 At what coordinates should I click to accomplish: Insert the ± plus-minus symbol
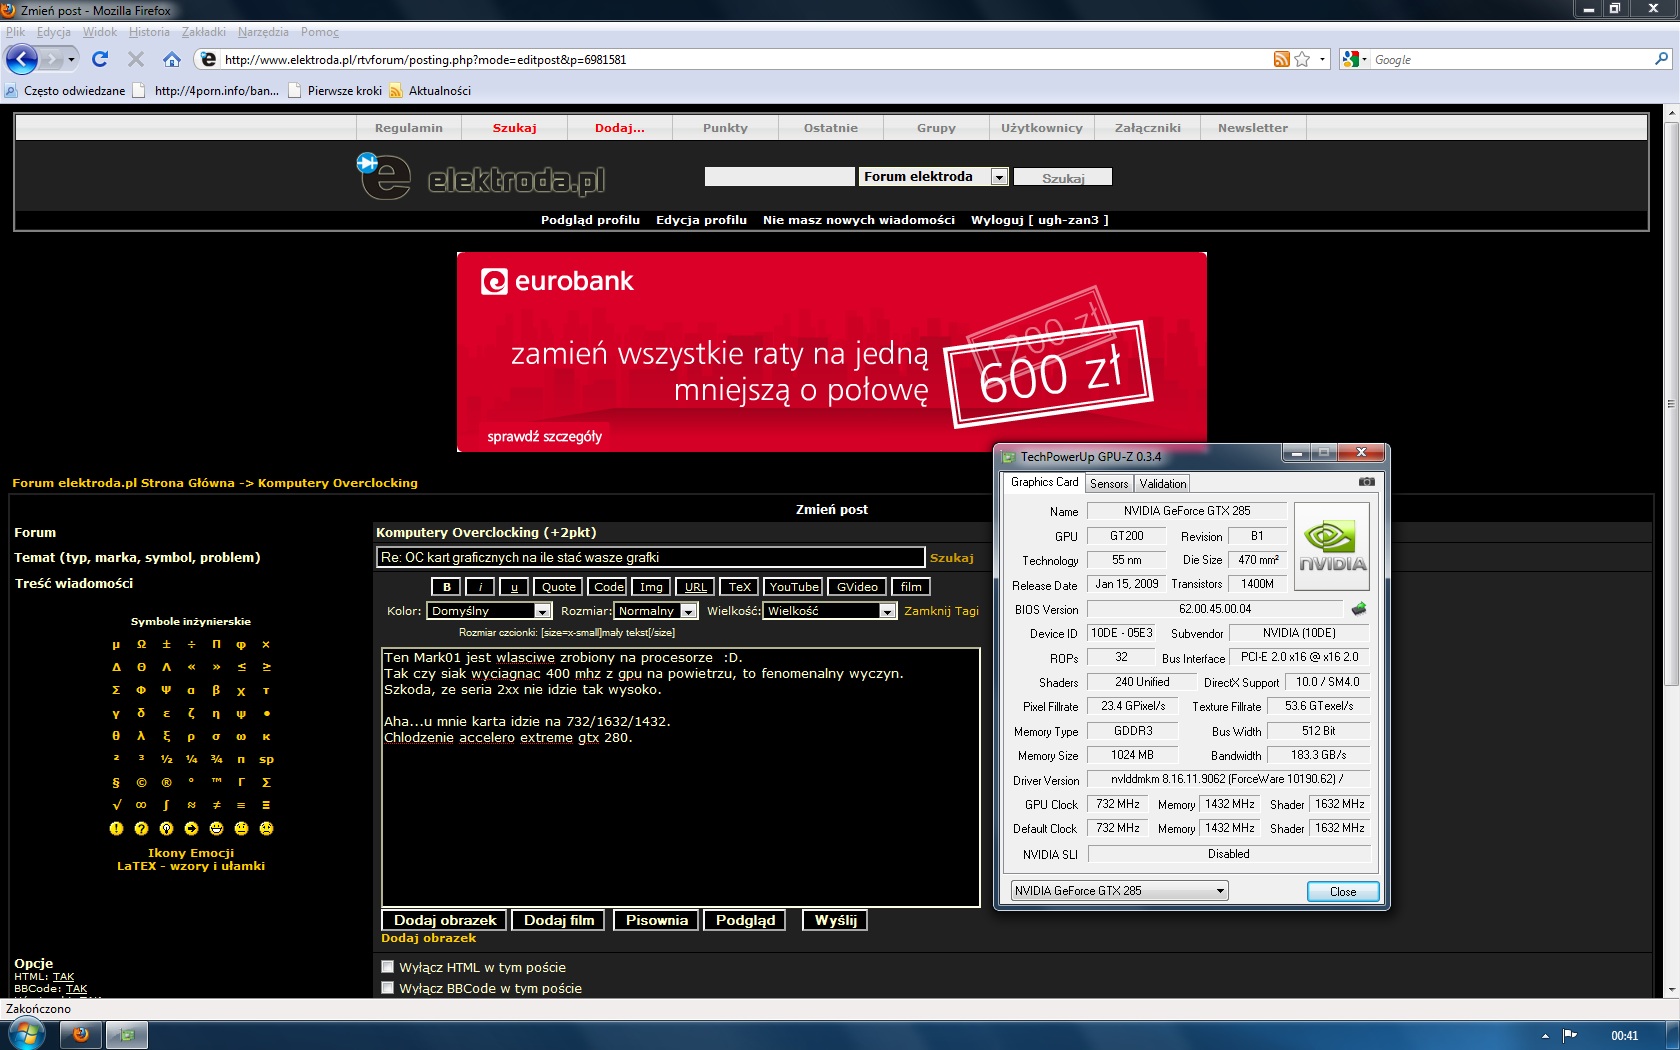pos(166,644)
